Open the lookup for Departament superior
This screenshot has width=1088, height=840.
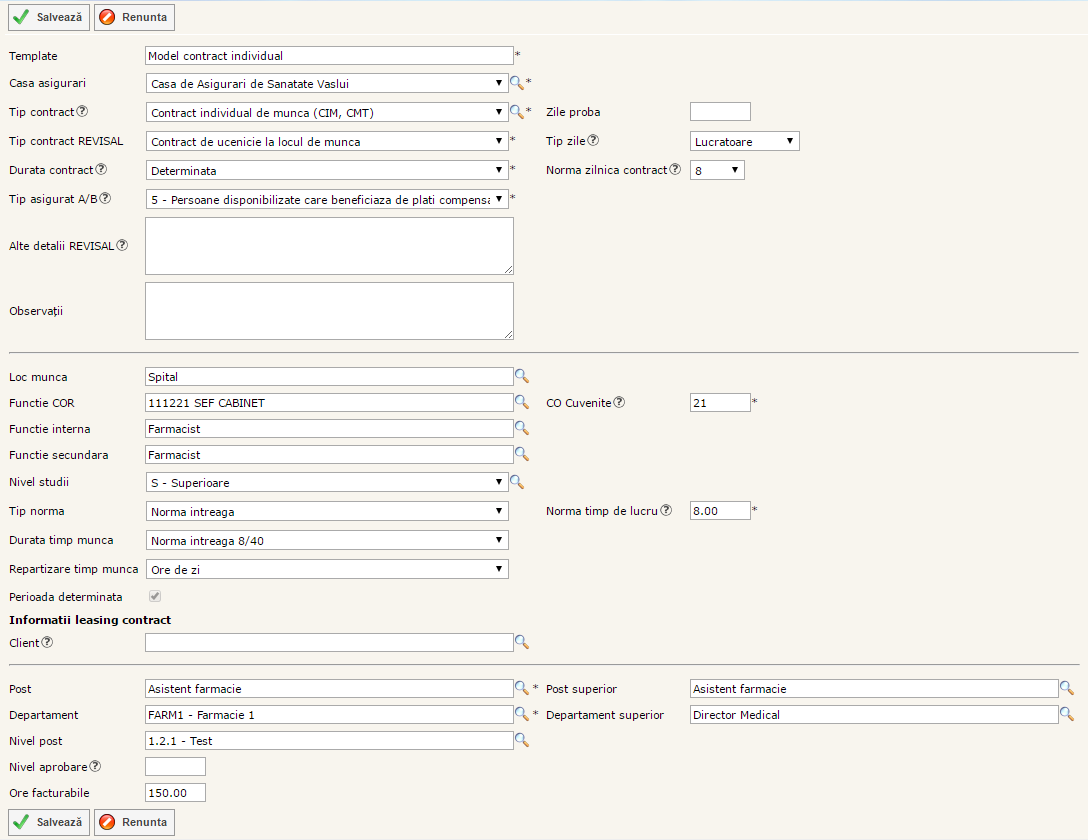(x=1067, y=714)
